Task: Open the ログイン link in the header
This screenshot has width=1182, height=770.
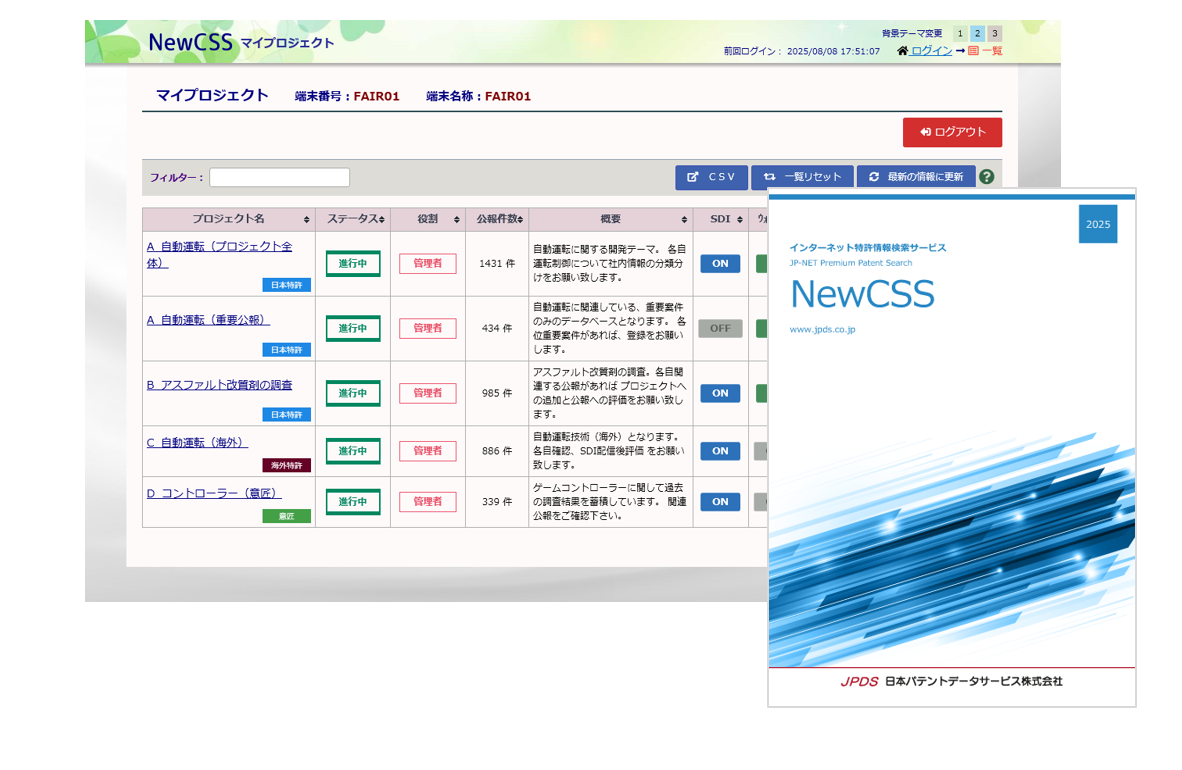Action: point(931,51)
